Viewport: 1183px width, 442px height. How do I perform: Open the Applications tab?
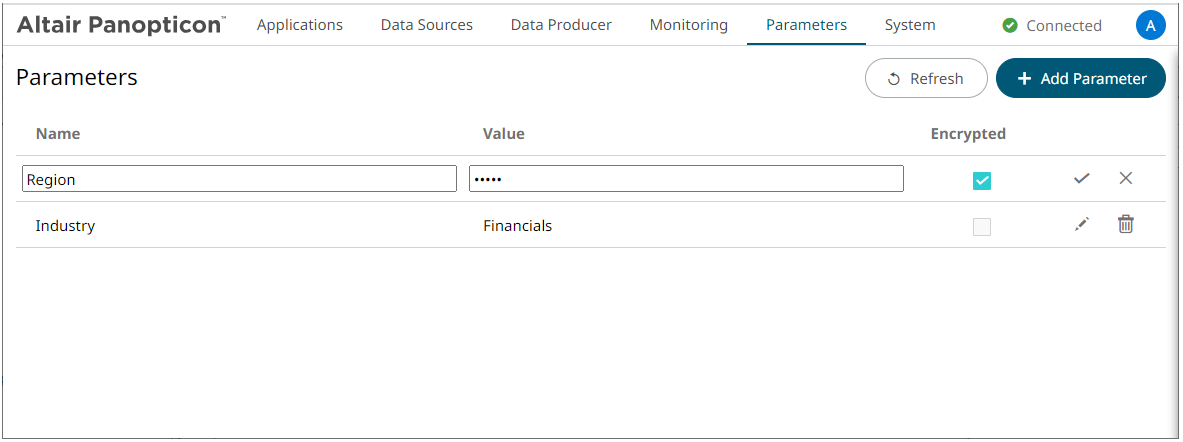pyautogui.click(x=299, y=25)
